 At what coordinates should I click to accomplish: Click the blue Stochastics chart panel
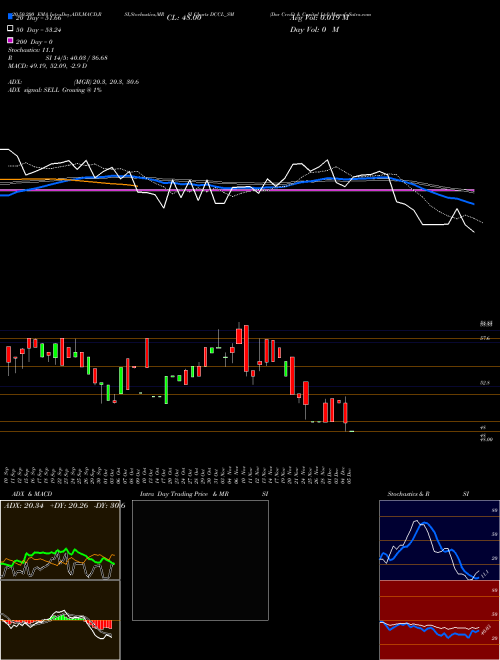coord(439,540)
